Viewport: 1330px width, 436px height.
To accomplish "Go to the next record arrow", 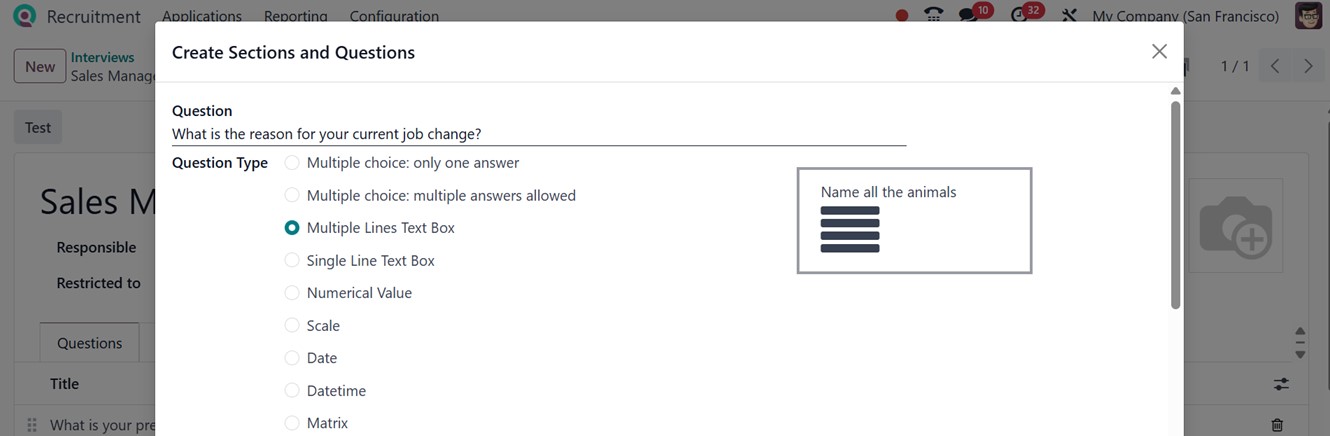I will [1308, 66].
